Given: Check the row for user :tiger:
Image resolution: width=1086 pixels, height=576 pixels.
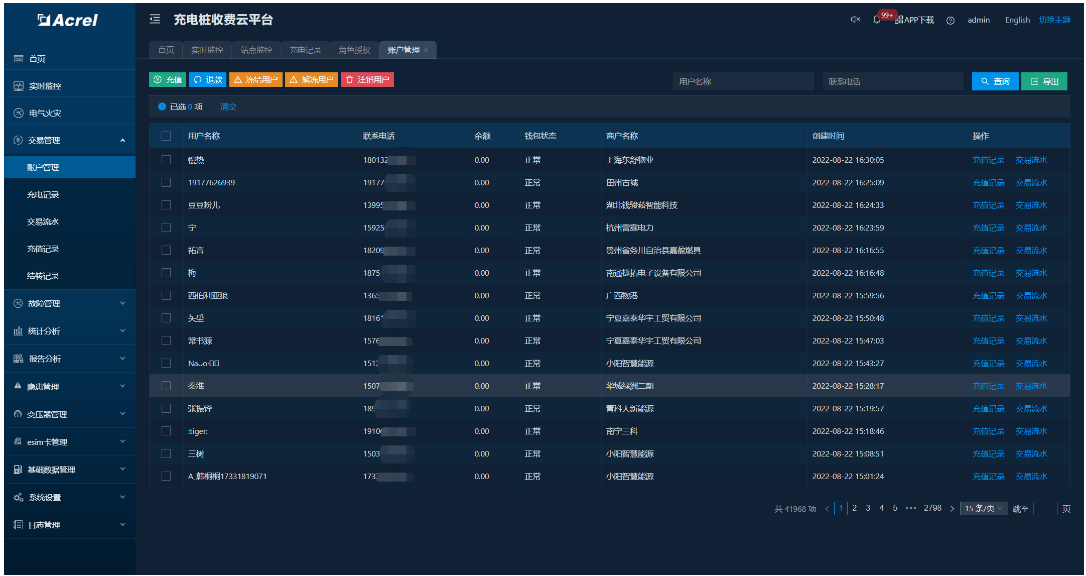Looking at the screenshot, I should 166,431.
